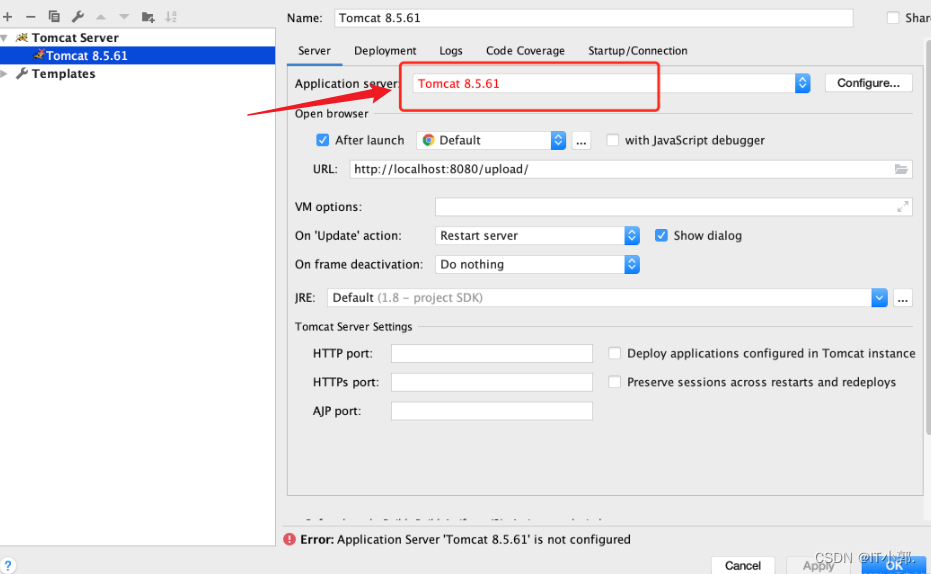Click the Move Up arrow icon
This screenshot has width=931, height=574.
[x=101, y=17]
